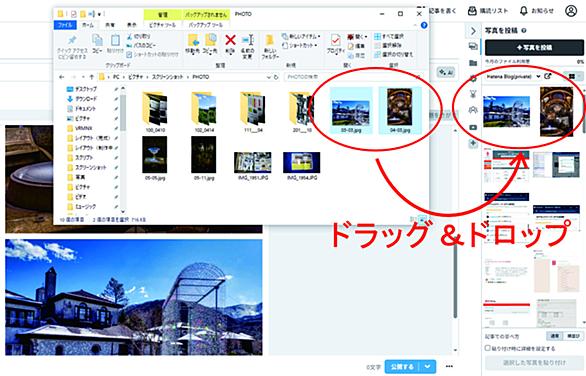The width and height of the screenshot is (586, 376).
Task: Click the three-dot more options beside publish
Action: point(449,367)
